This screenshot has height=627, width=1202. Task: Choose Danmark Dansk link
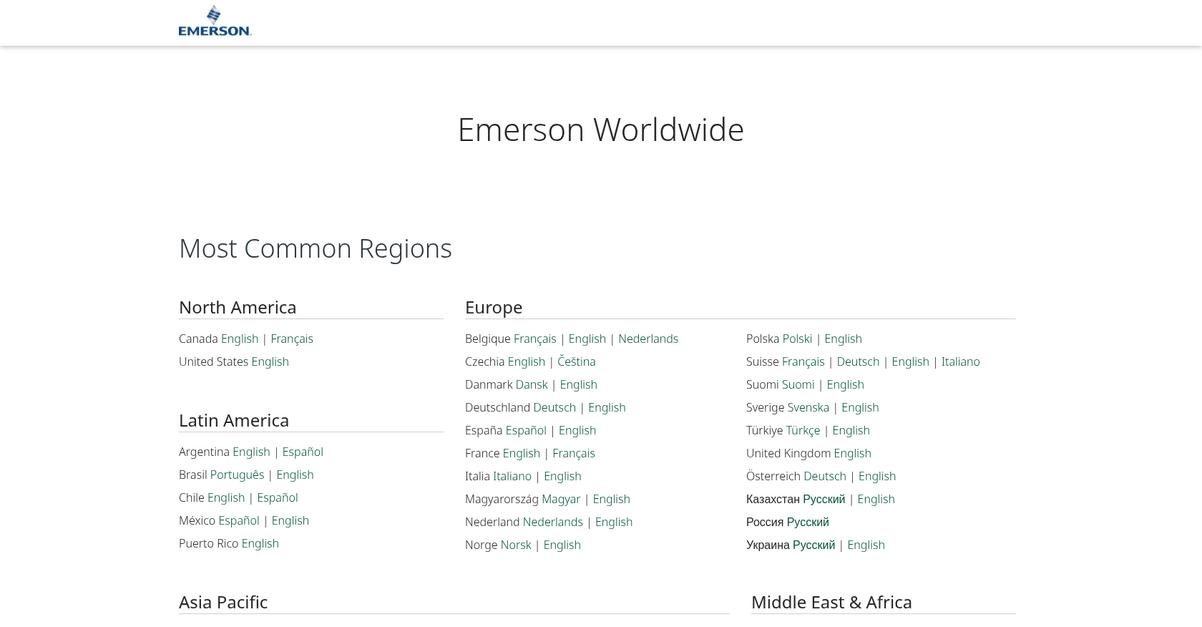point(532,385)
